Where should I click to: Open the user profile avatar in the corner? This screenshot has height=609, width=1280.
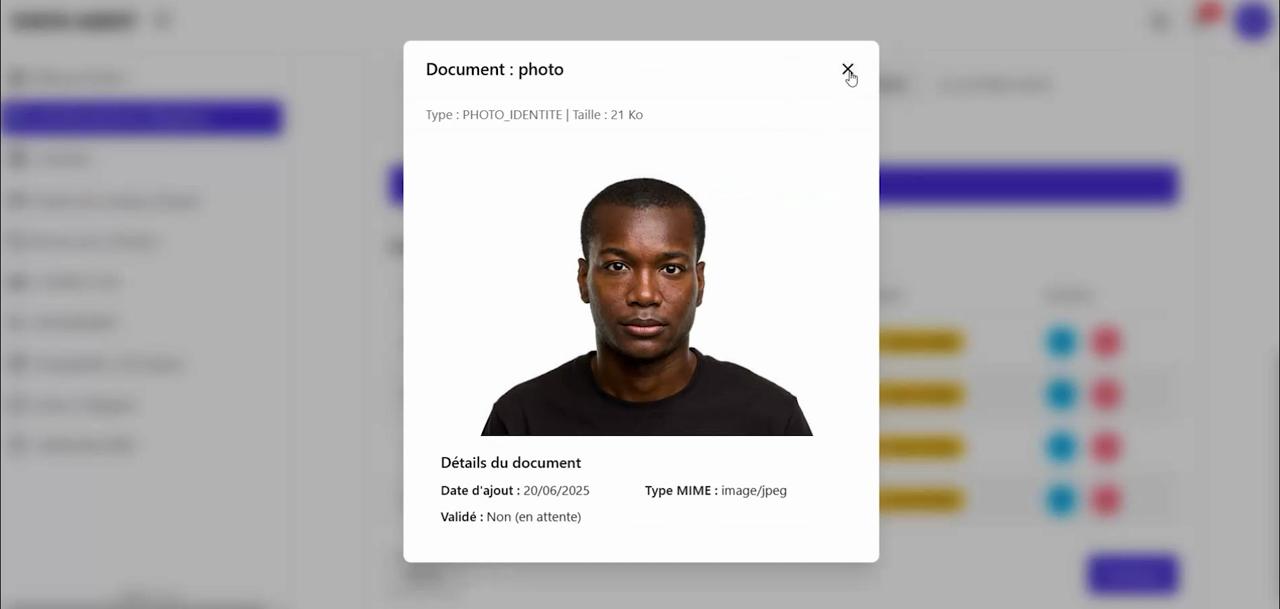pyautogui.click(x=1252, y=20)
